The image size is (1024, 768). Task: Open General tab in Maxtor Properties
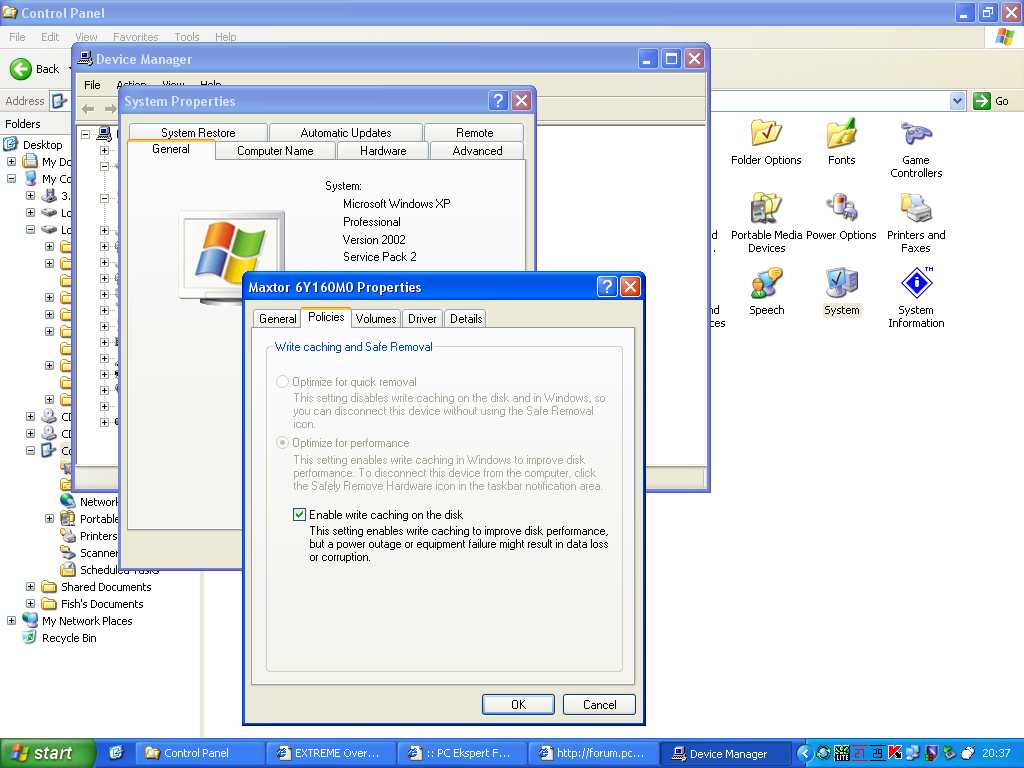pos(278,319)
